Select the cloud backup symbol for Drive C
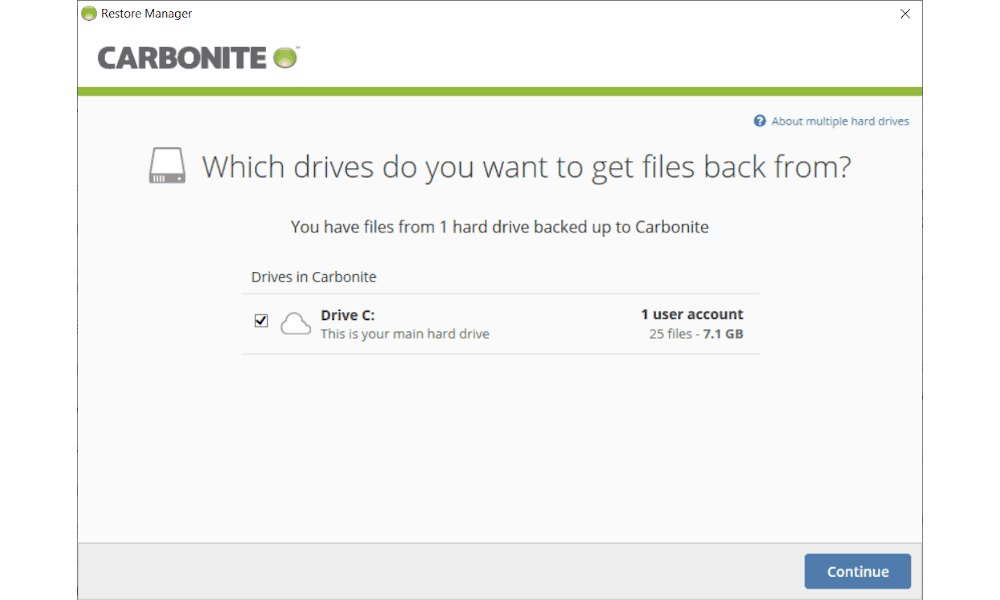The image size is (1000, 600). 295,323
